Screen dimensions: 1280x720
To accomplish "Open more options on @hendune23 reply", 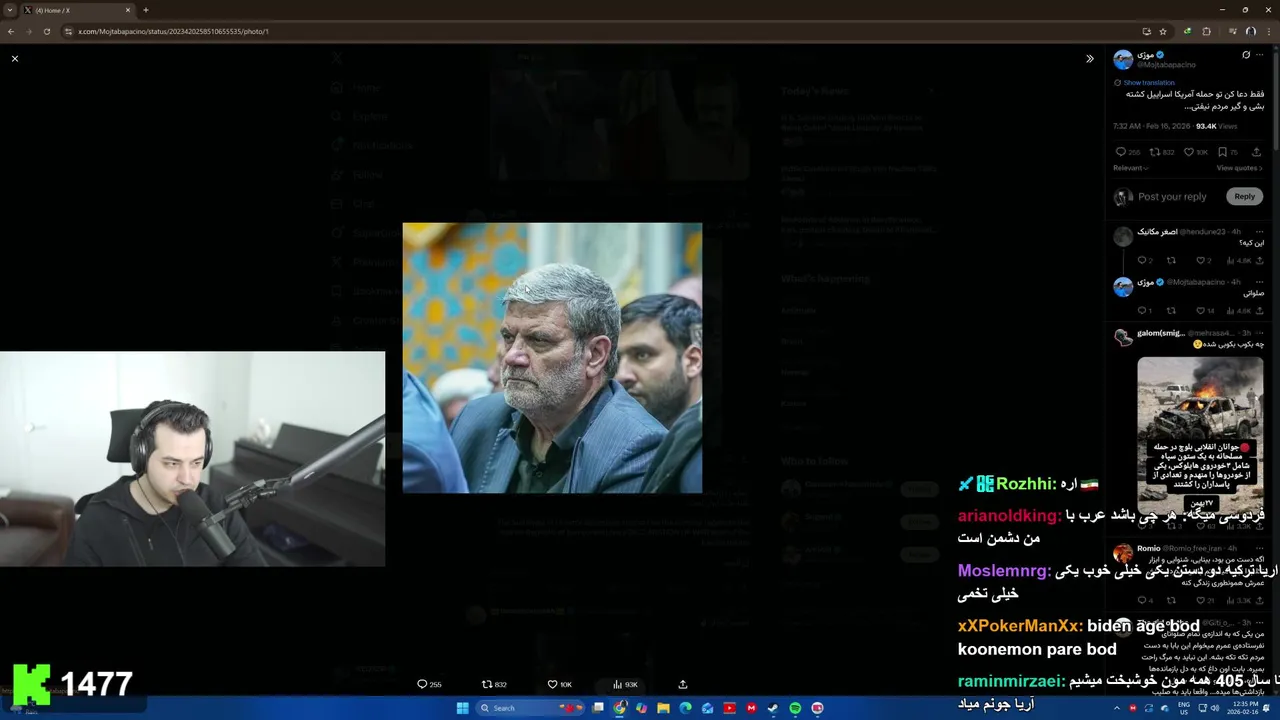I will pyautogui.click(x=1258, y=231).
